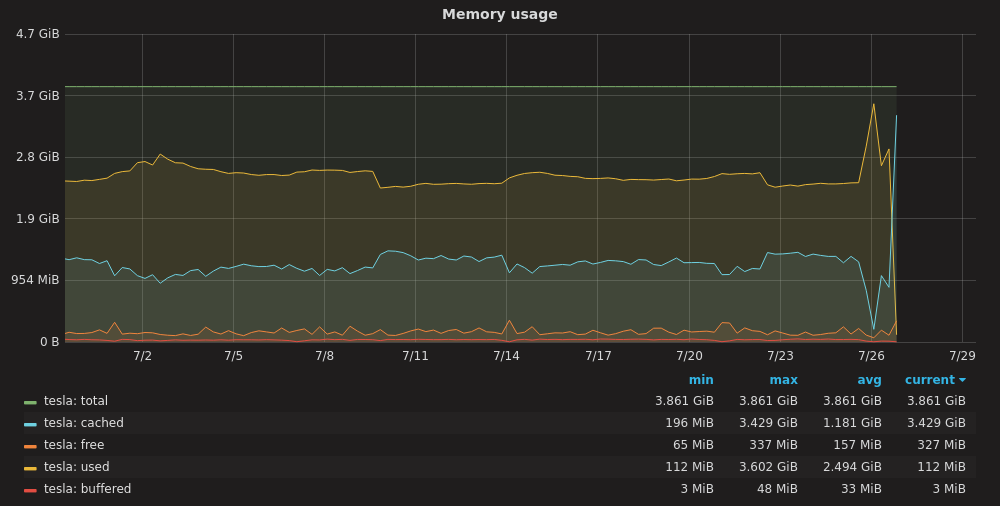
Task: Click the tesla: buffered legend label
Action: (87, 489)
